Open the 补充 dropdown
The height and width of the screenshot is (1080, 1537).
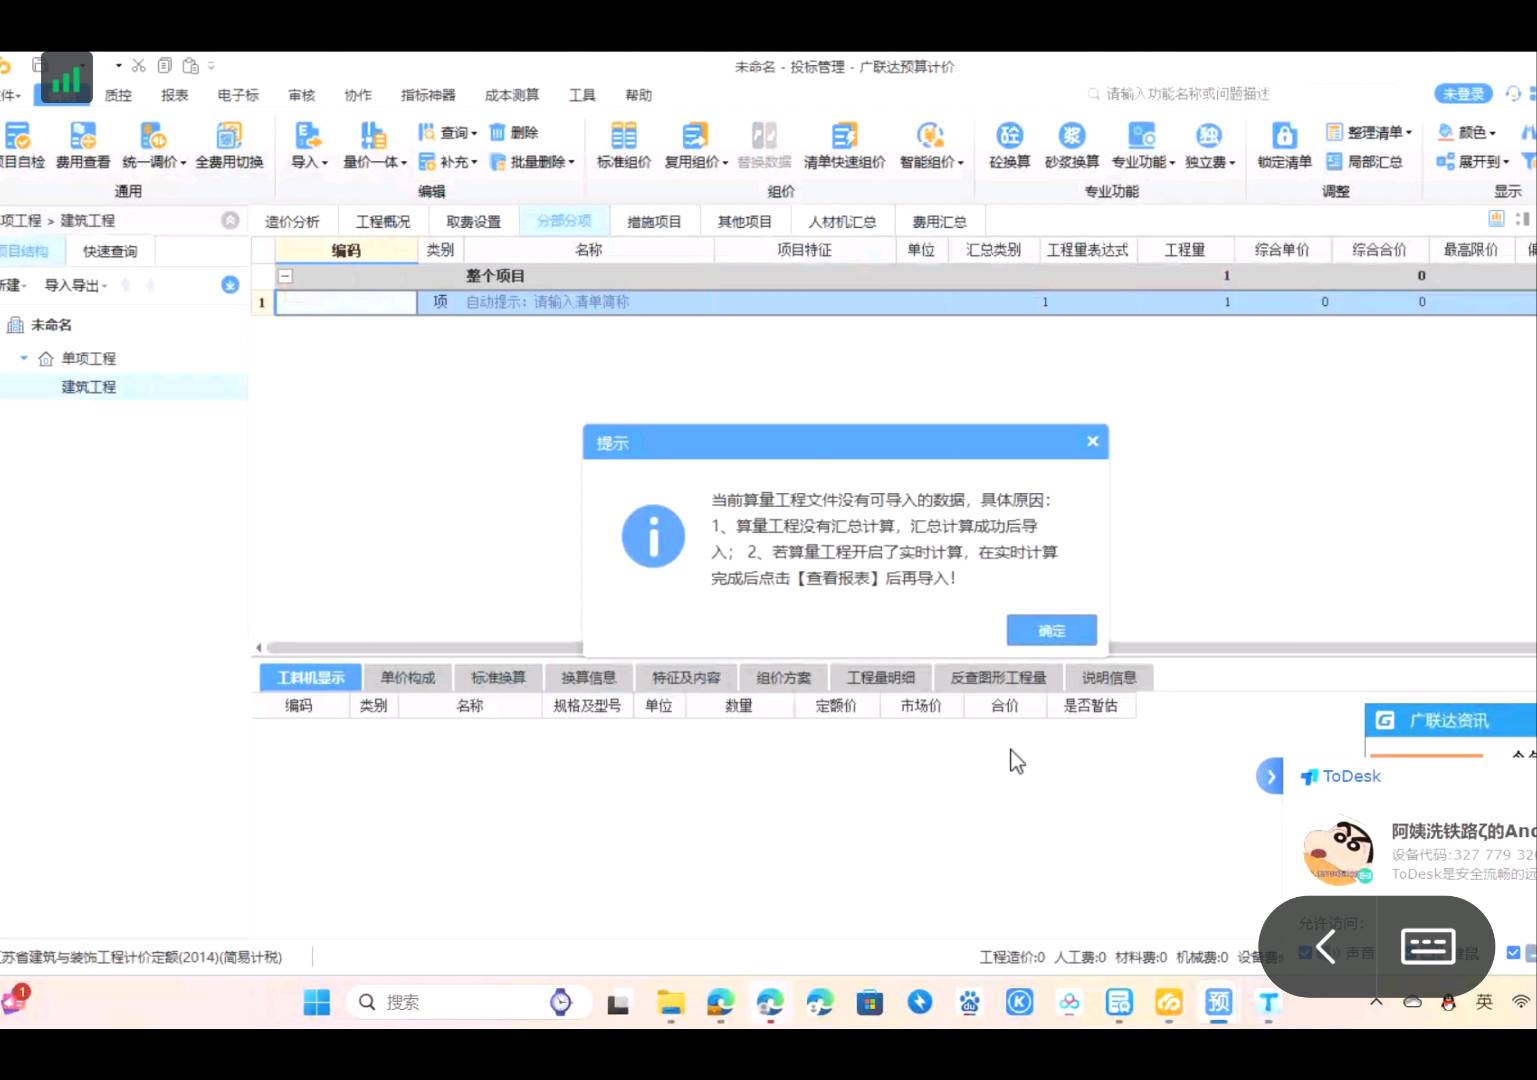click(x=448, y=161)
